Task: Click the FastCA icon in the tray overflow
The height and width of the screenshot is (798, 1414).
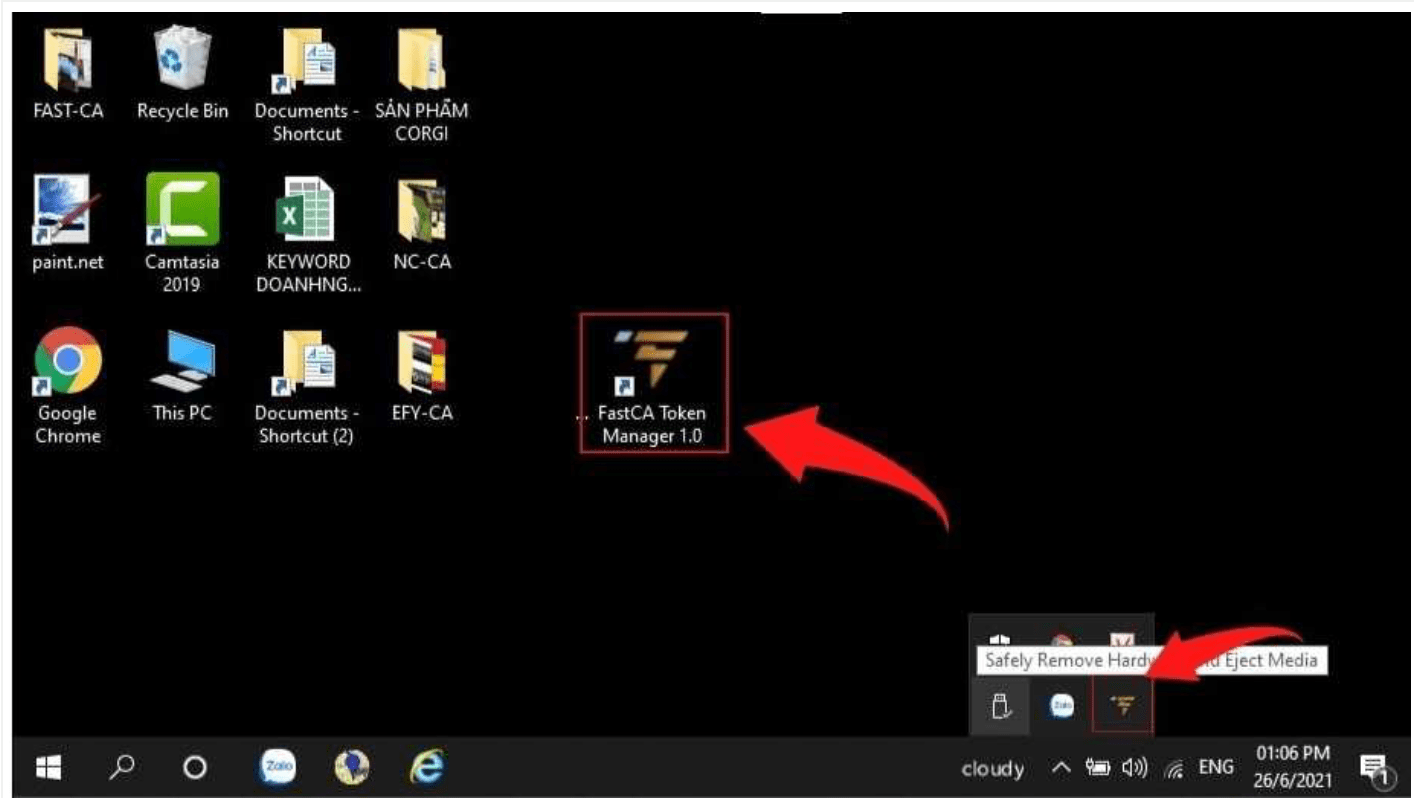Action: [1124, 706]
